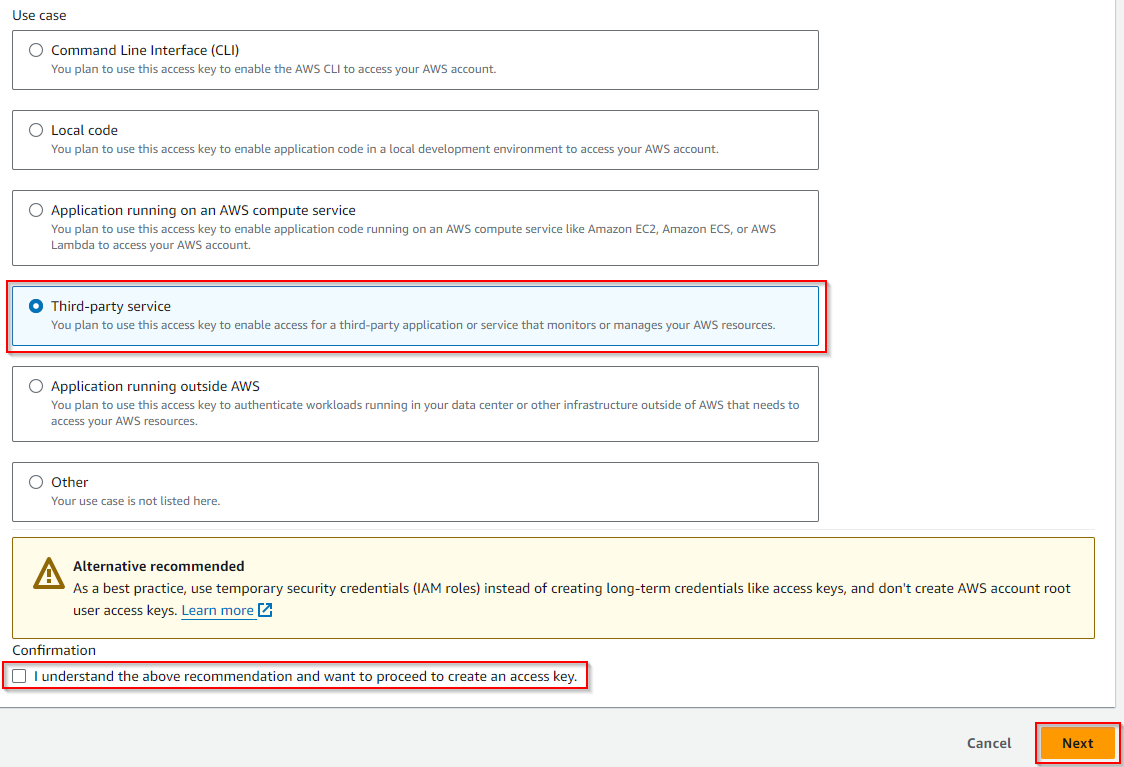Click the Third-party service description text
The image size is (1124, 767).
(412, 325)
